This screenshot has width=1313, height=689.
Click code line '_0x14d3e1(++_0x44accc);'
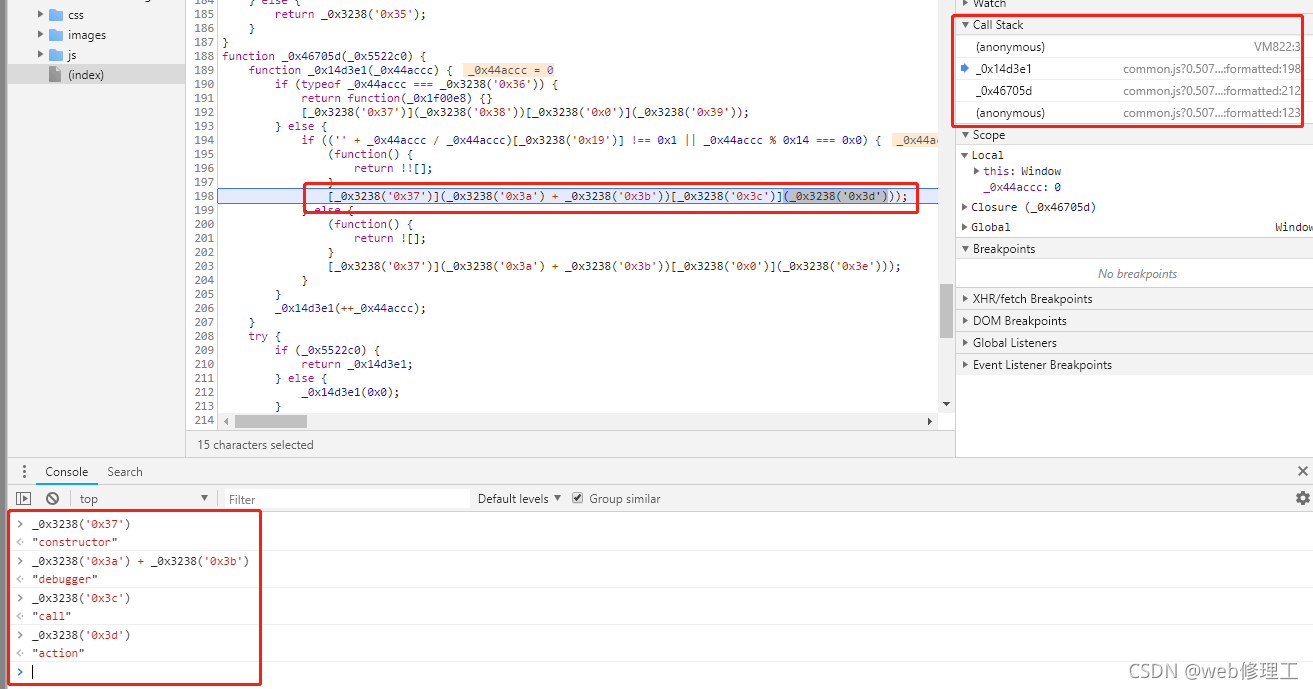(350, 308)
